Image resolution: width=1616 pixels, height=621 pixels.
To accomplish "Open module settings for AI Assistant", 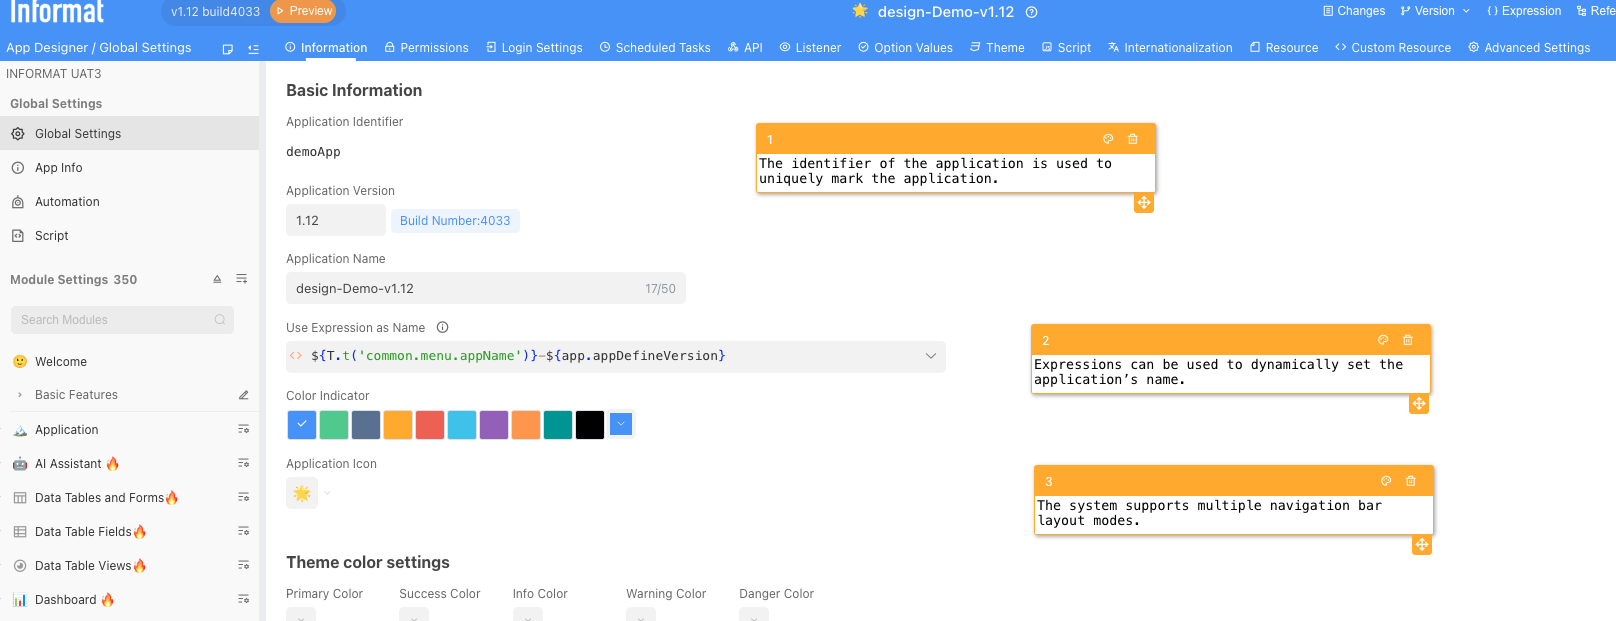I will 243,463.
